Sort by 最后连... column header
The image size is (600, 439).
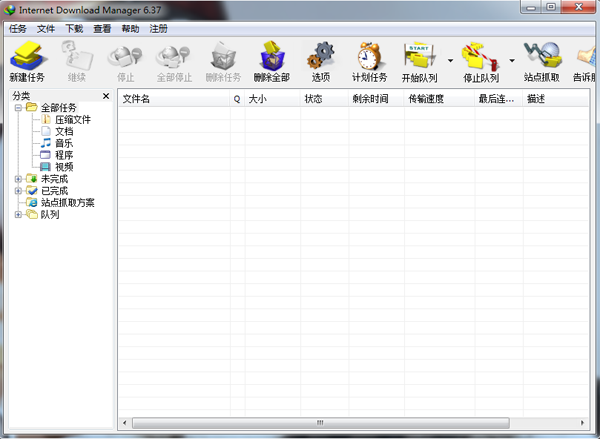point(499,99)
